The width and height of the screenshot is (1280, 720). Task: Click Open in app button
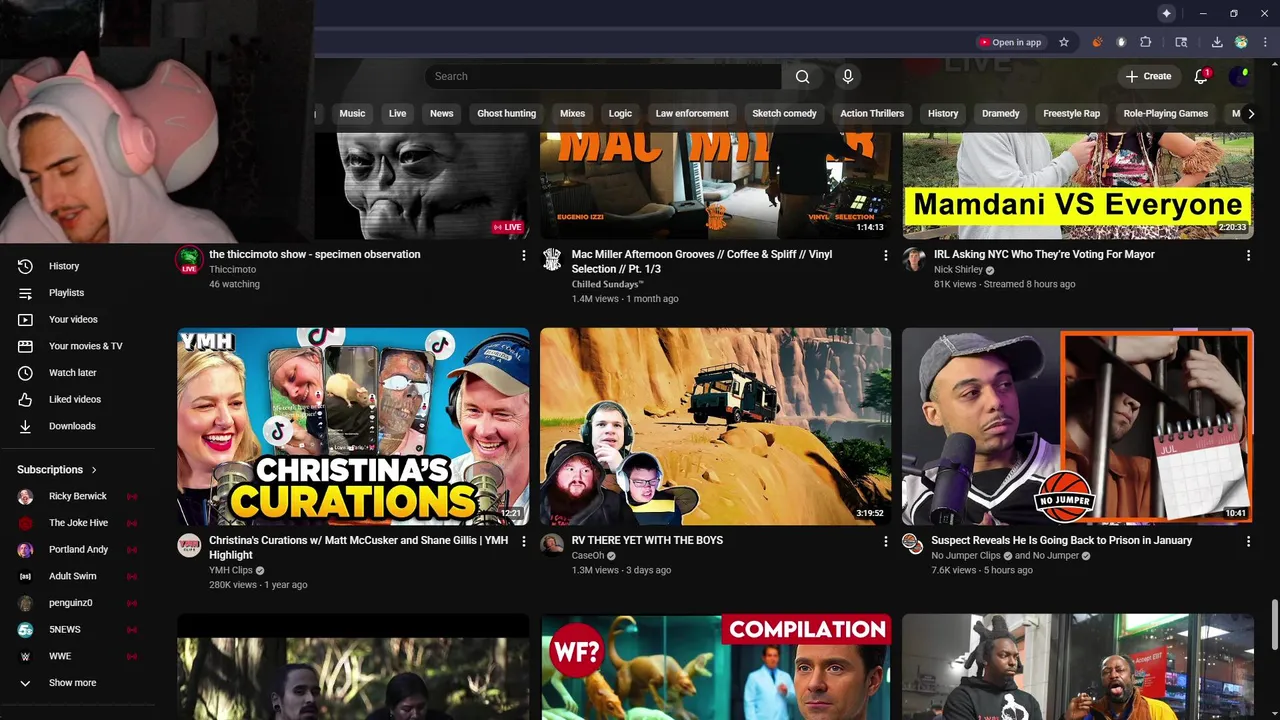(x=1010, y=42)
